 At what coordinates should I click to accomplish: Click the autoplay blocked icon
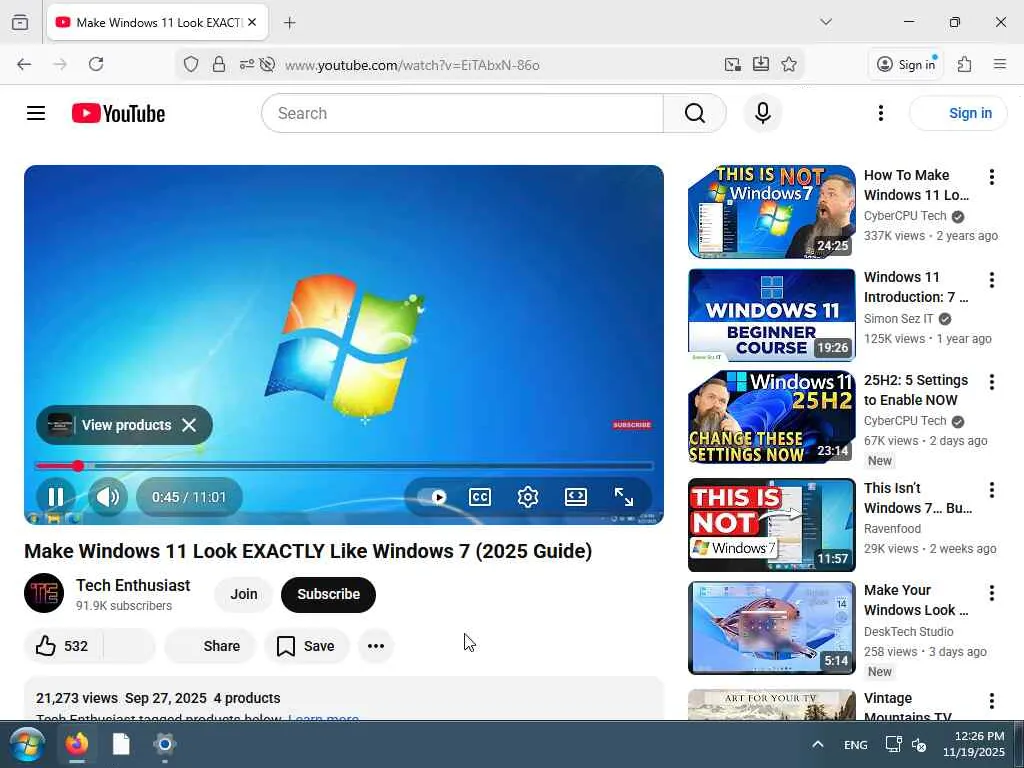pyautogui.click(x=267, y=64)
